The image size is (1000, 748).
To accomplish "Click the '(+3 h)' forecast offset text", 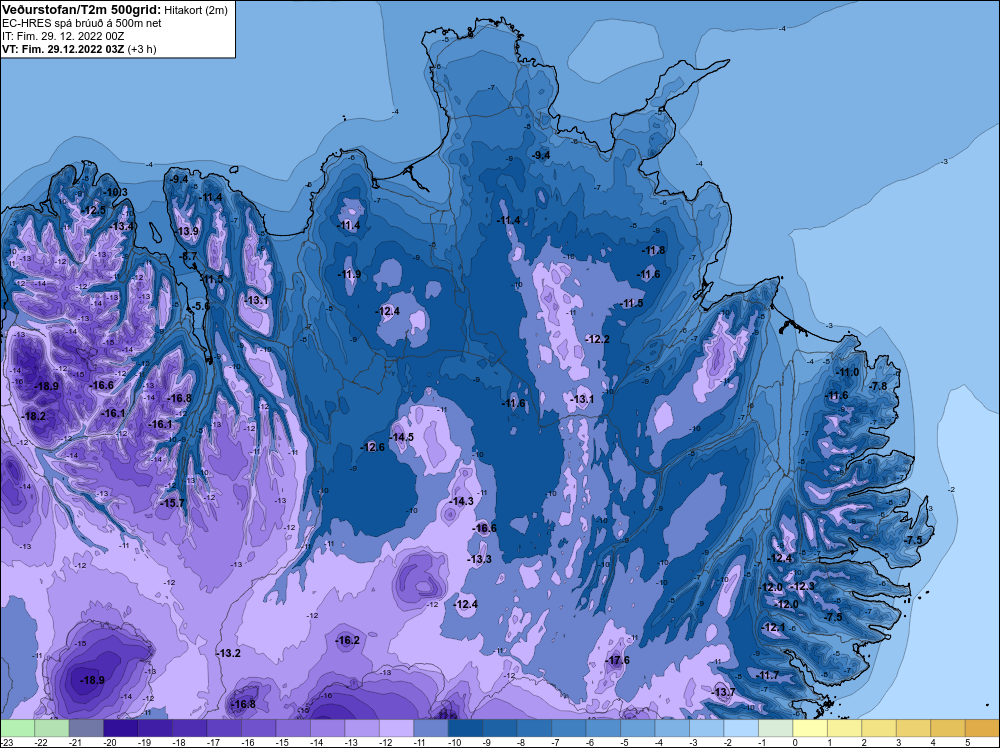I will tap(142, 49).
